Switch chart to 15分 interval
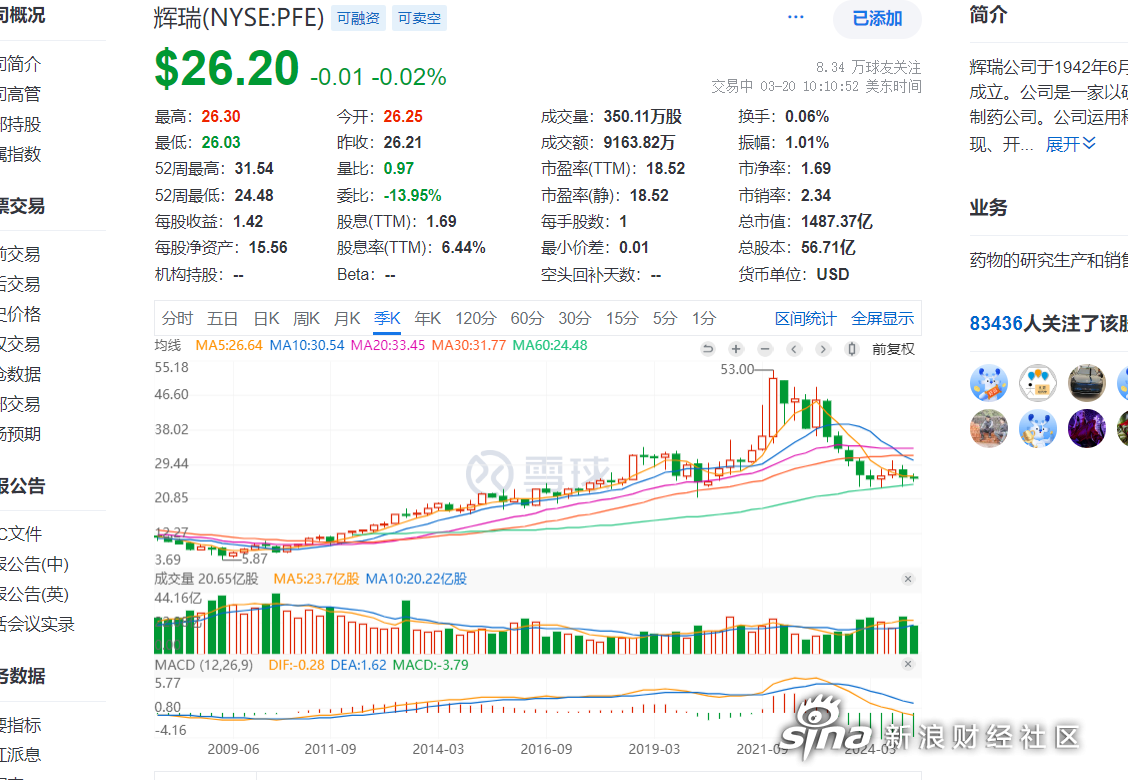 tap(622, 318)
